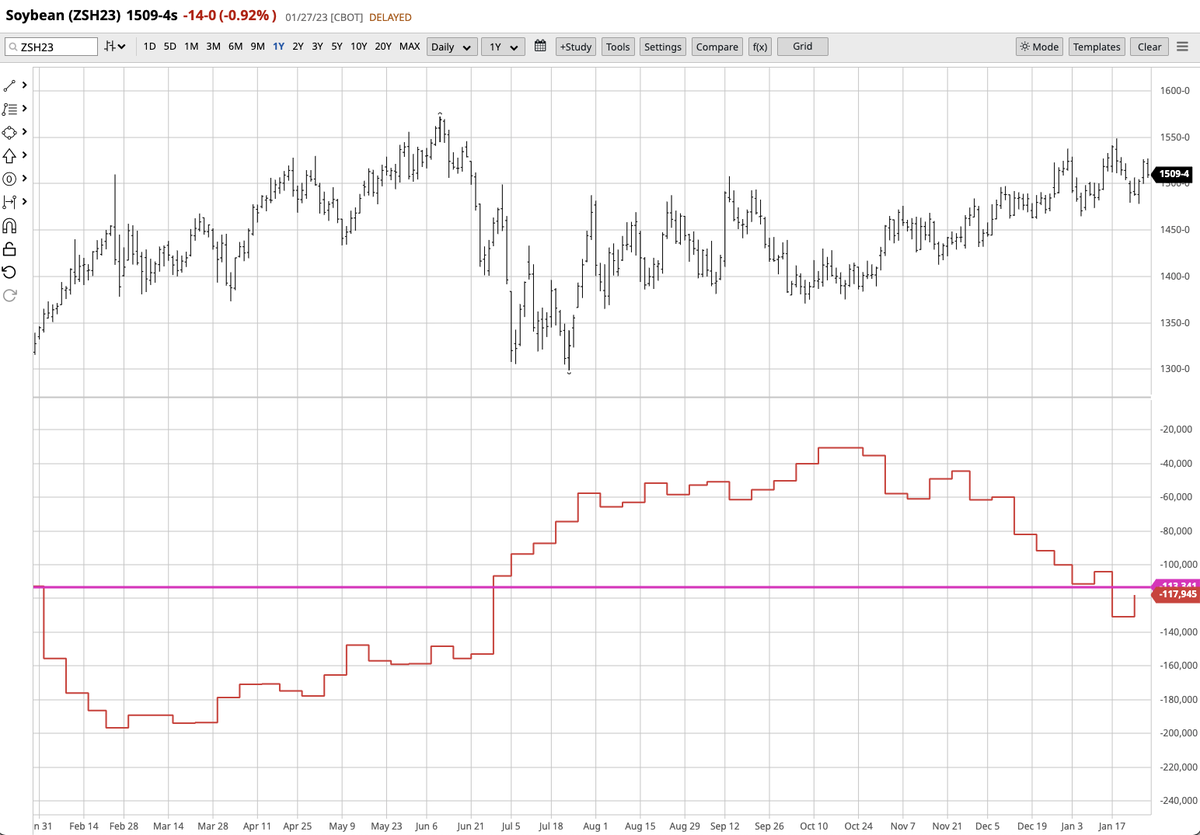Expand the shape tool options chevron
Screen dimensions: 1200x835
click(x=23, y=132)
